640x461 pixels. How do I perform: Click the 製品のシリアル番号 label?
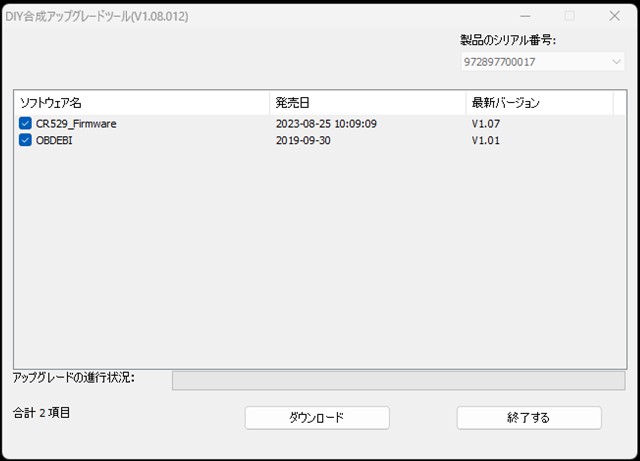click(508, 40)
